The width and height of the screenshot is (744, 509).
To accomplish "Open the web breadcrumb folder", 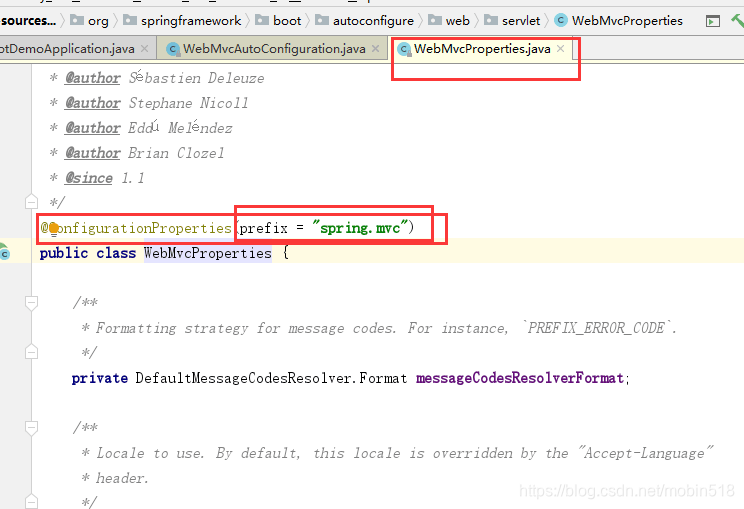I will point(449,20).
